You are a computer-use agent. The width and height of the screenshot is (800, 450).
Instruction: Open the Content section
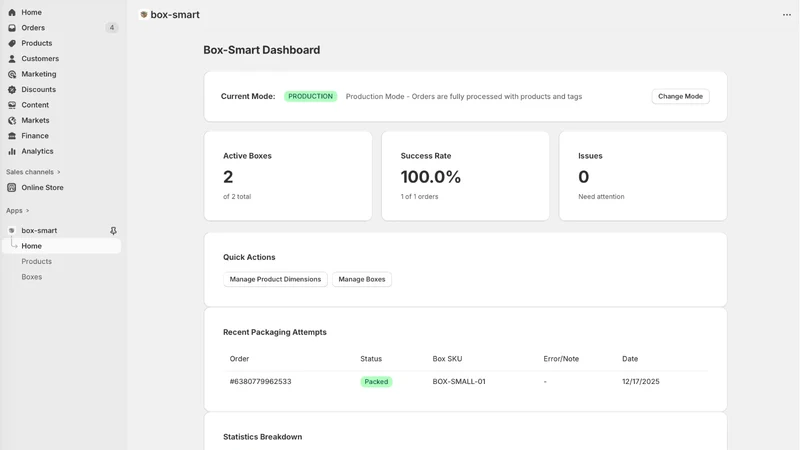tap(35, 105)
